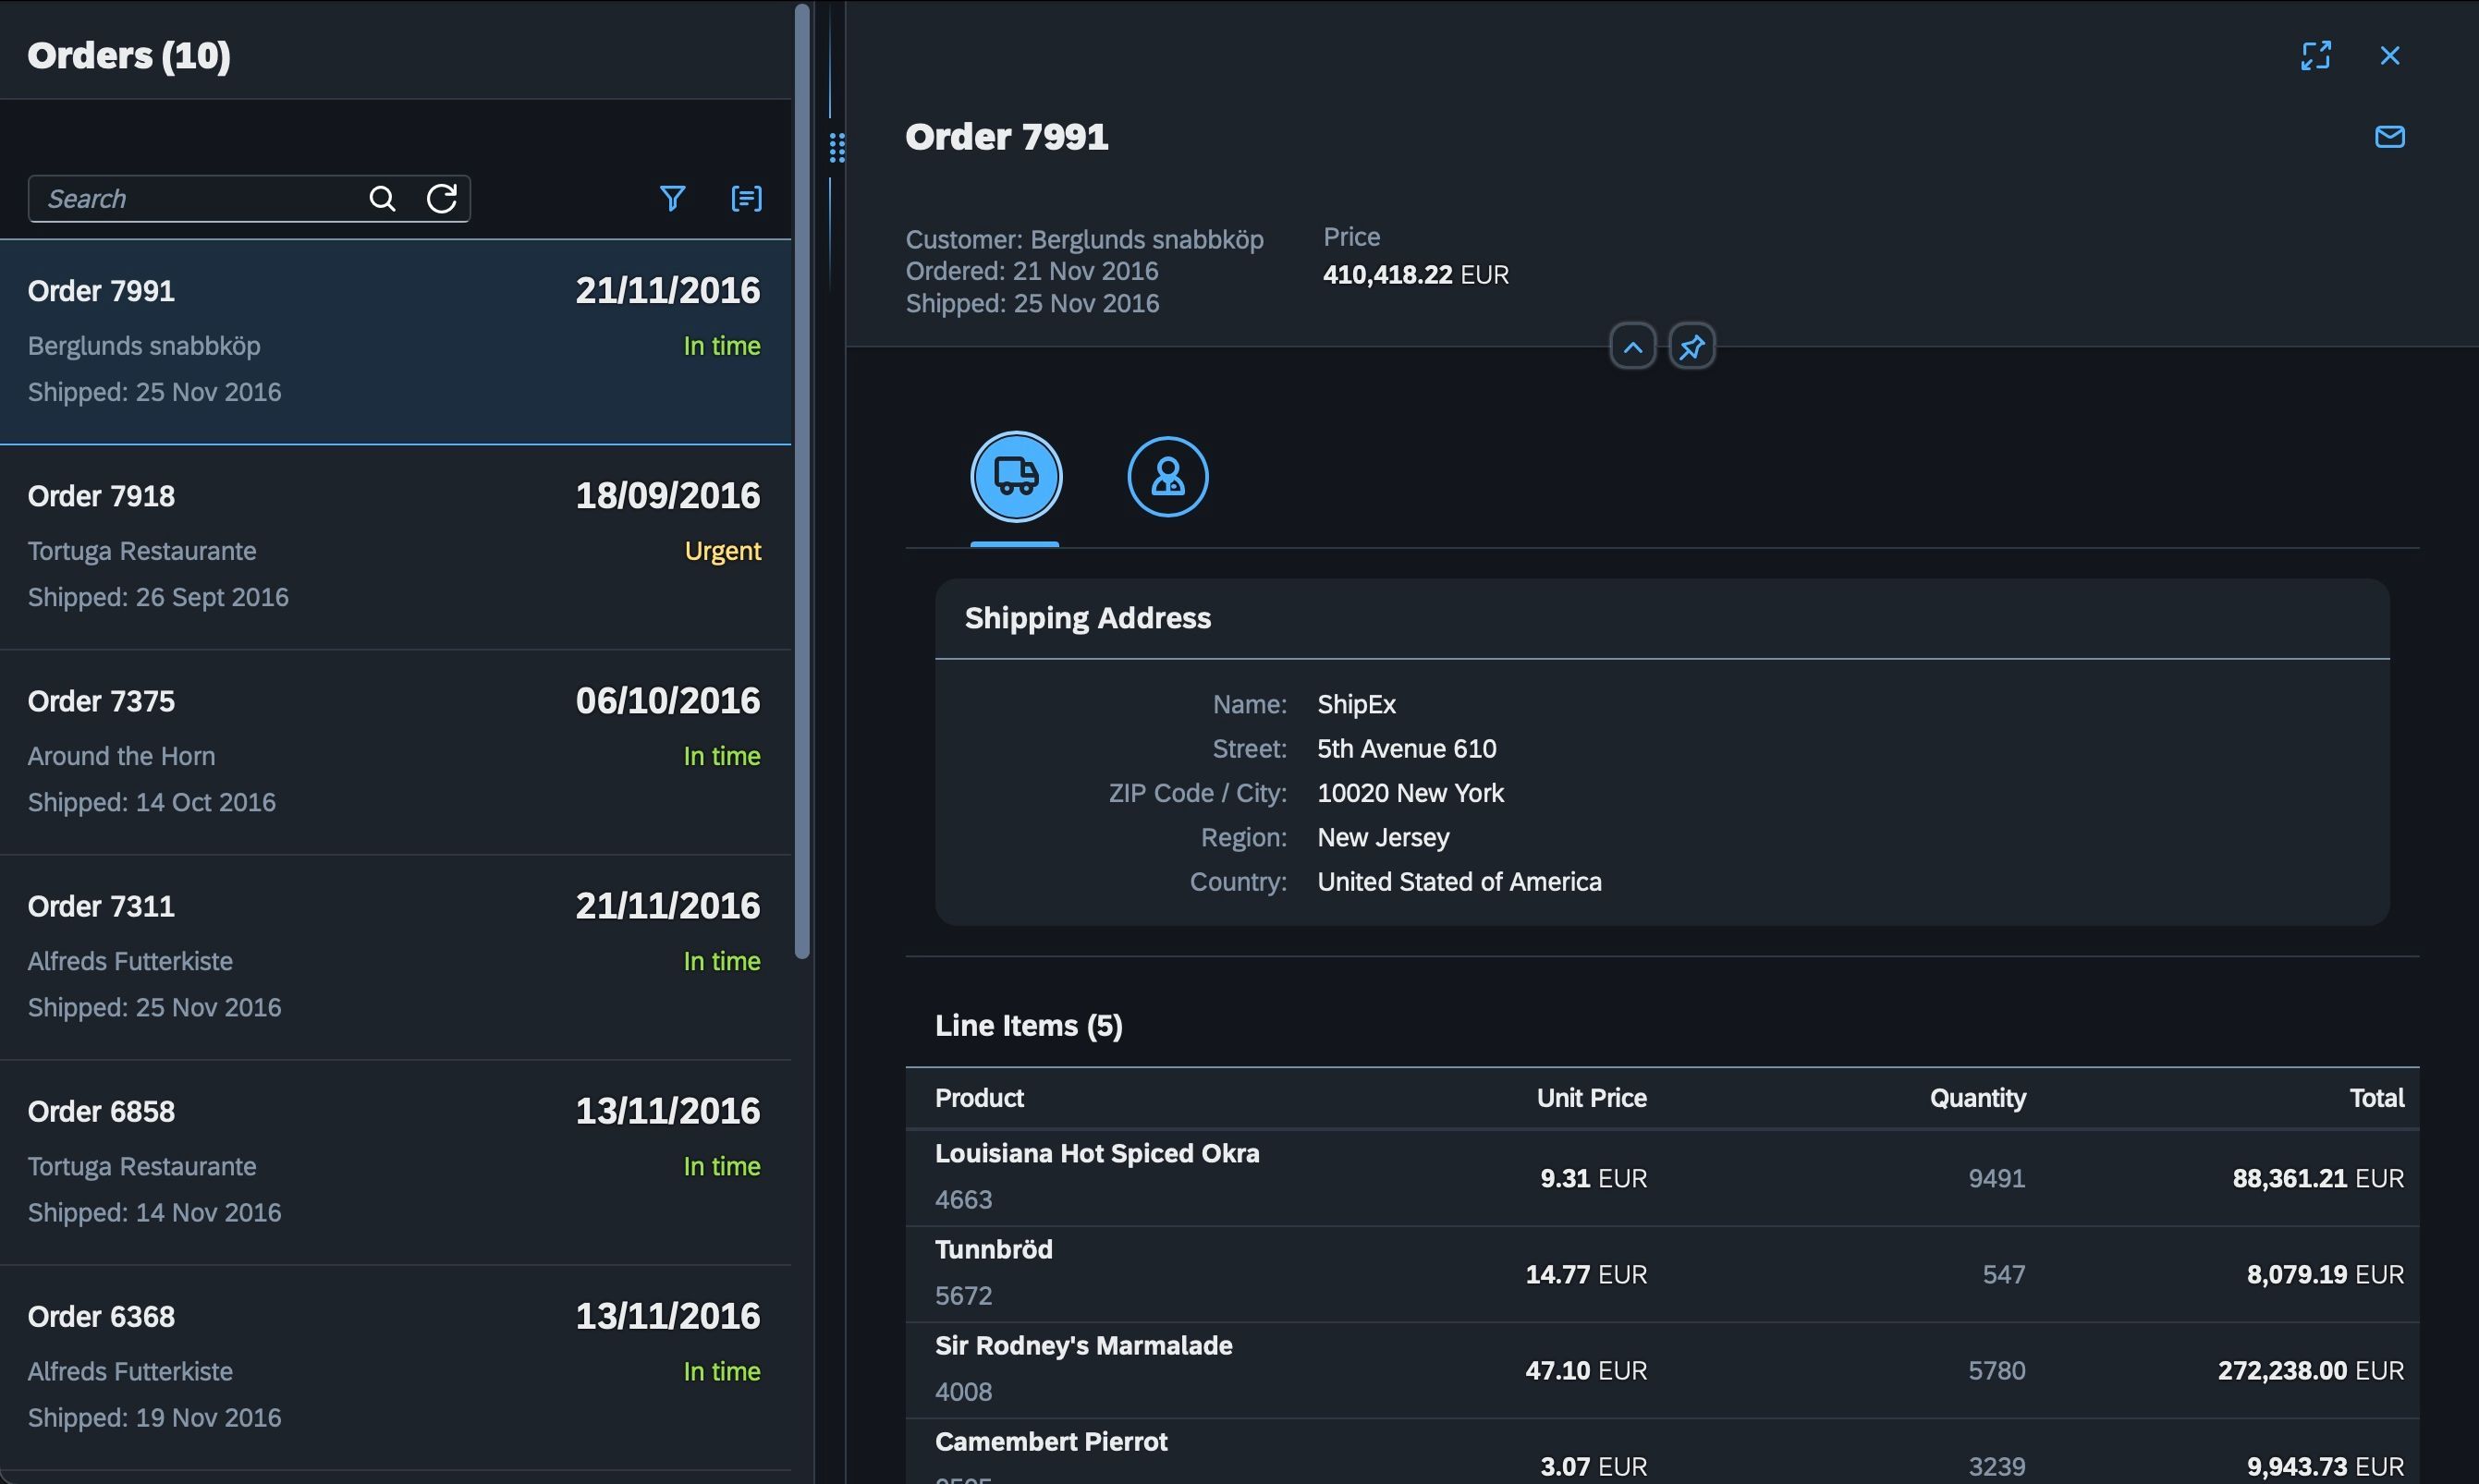Send order 7991 via email icon
Image resolution: width=2479 pixels, height=1484 pixels.
(2389, 137)
